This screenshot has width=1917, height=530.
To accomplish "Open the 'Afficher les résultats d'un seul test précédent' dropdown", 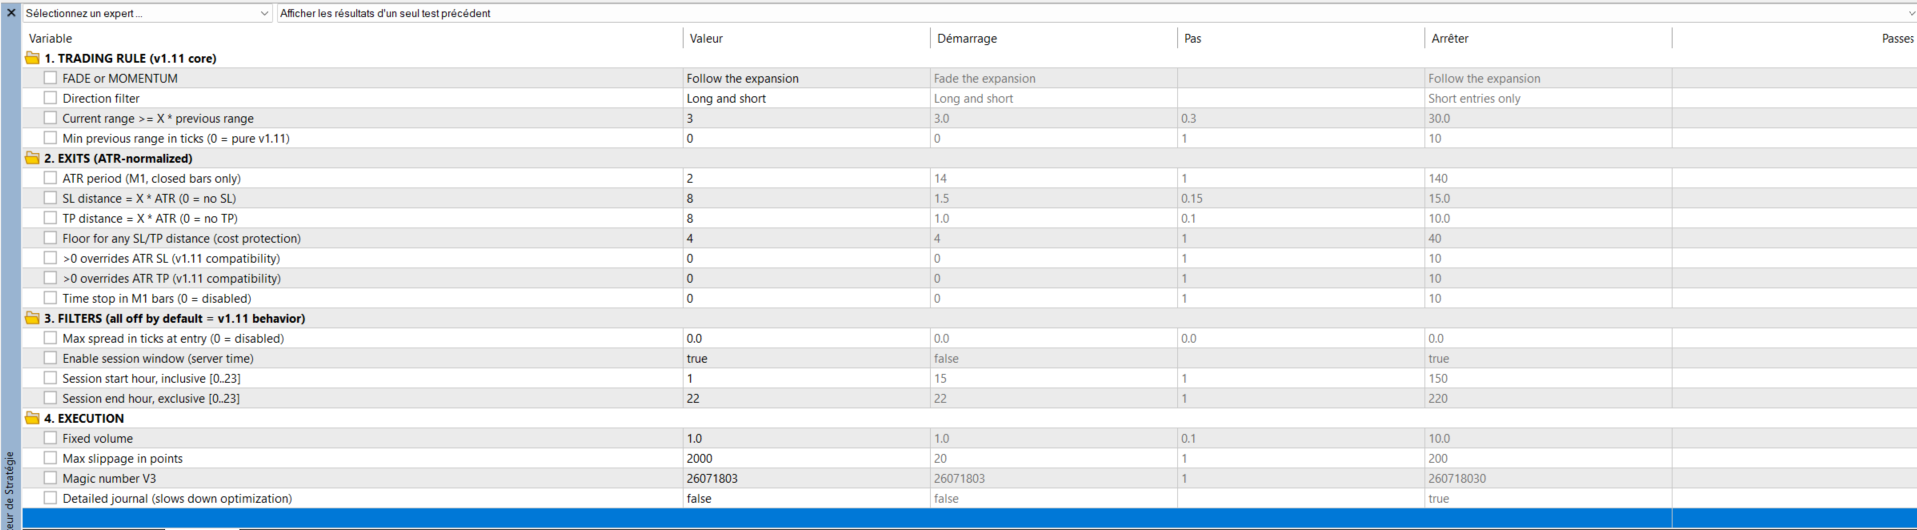I will (1096, 13).
